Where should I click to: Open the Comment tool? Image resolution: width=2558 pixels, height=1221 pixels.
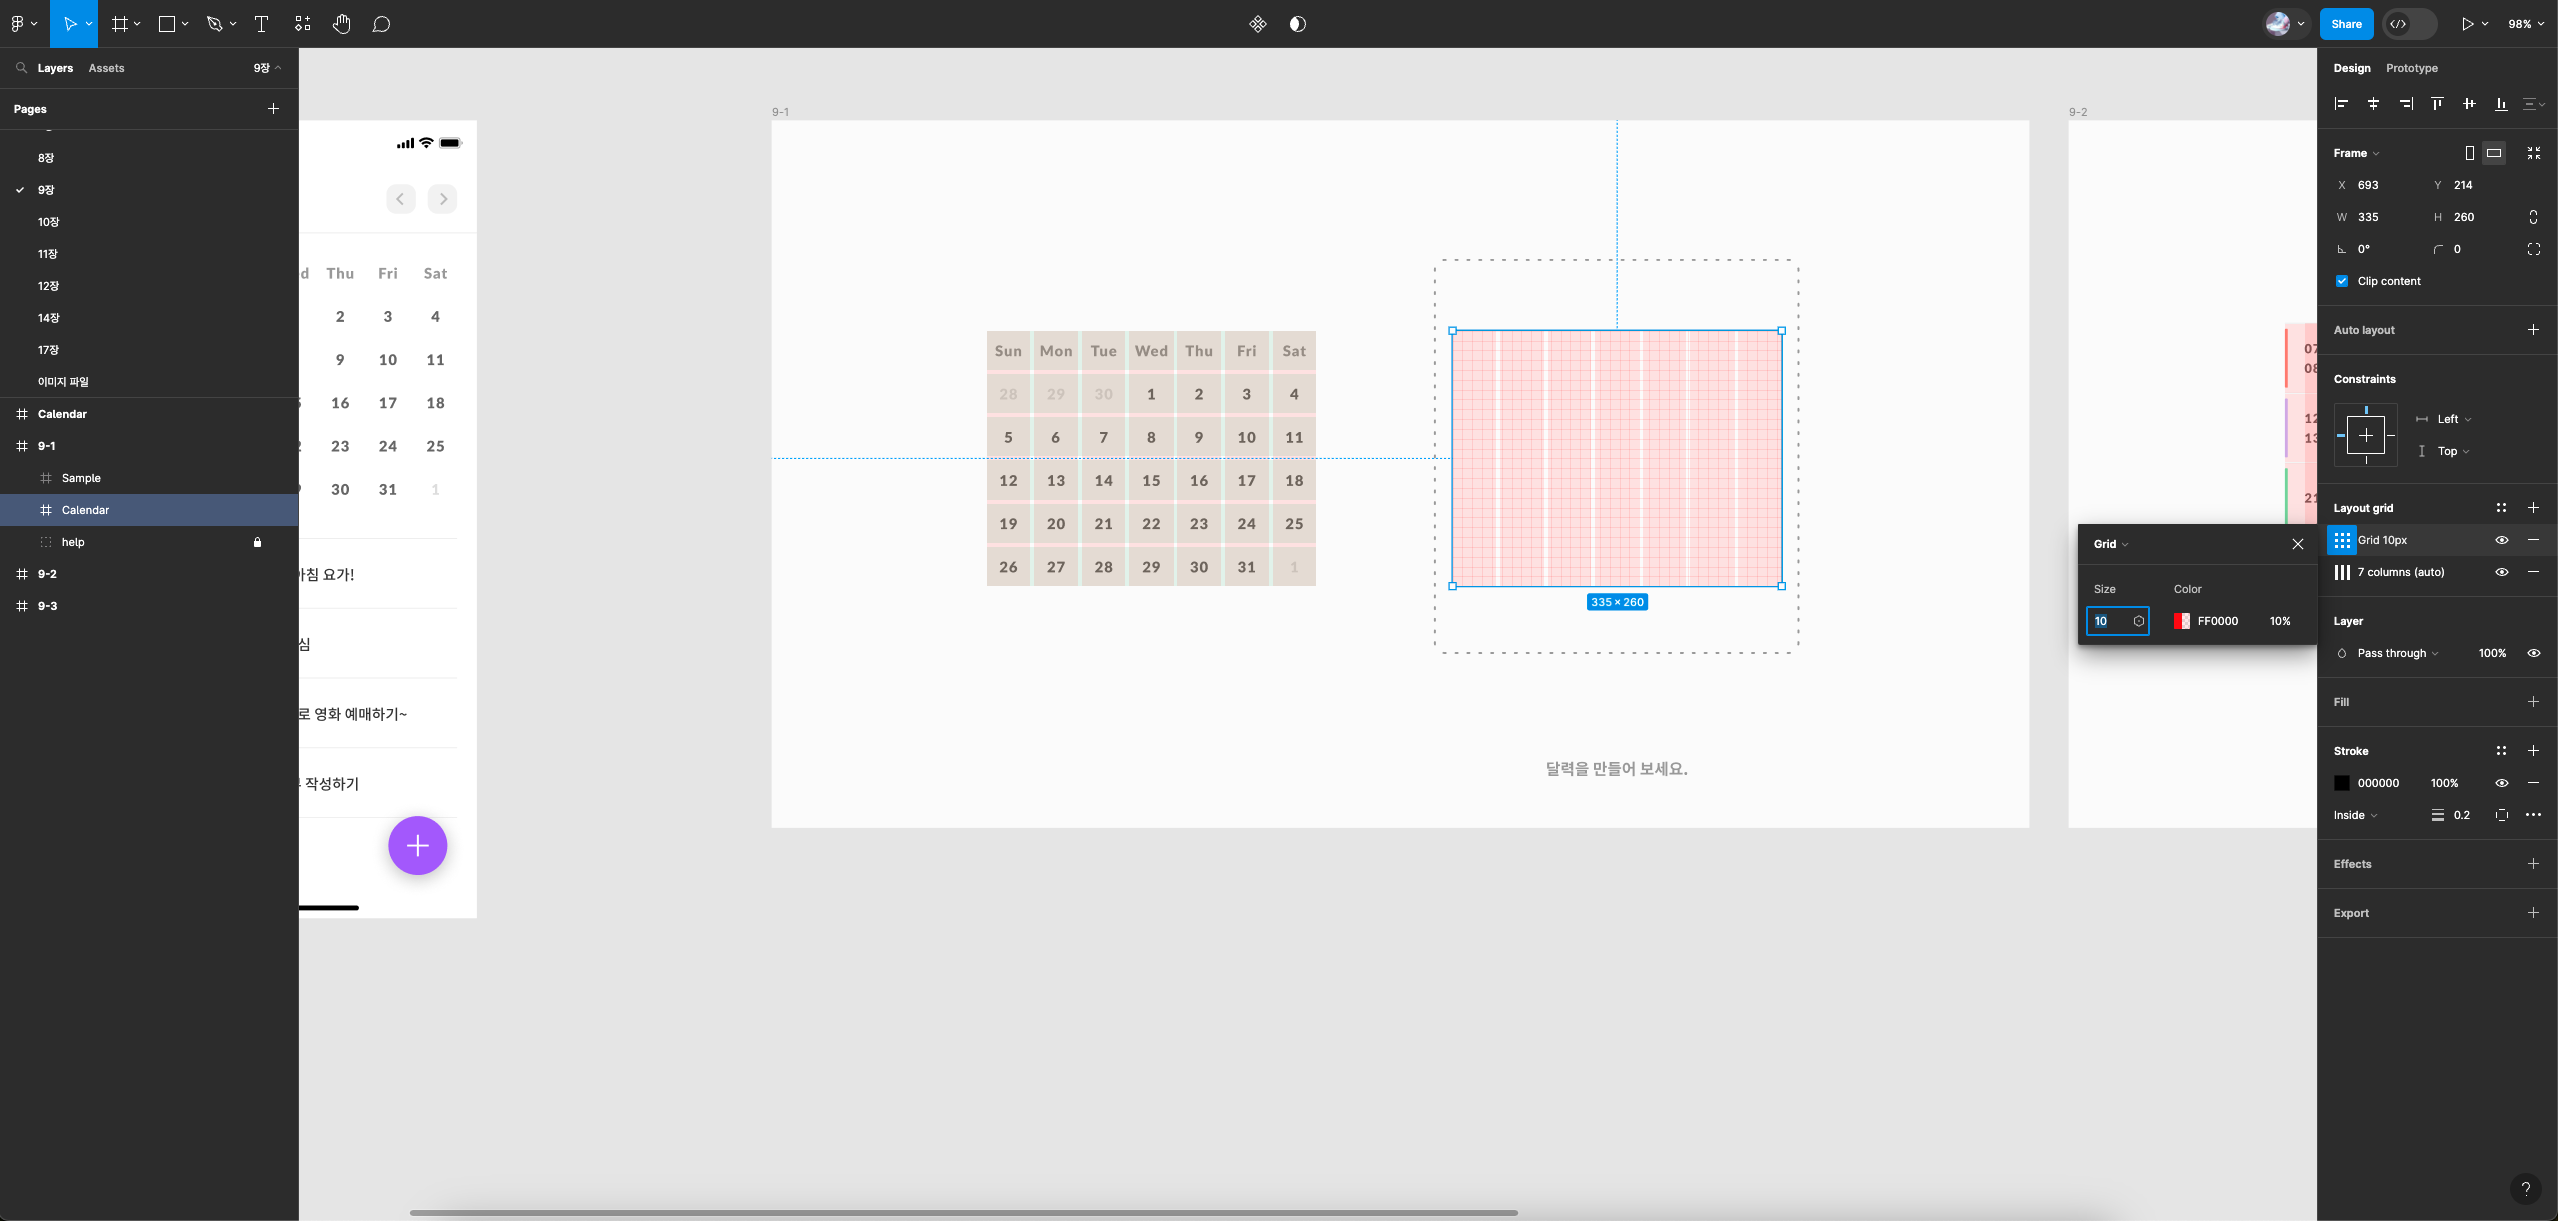point(381,24)
